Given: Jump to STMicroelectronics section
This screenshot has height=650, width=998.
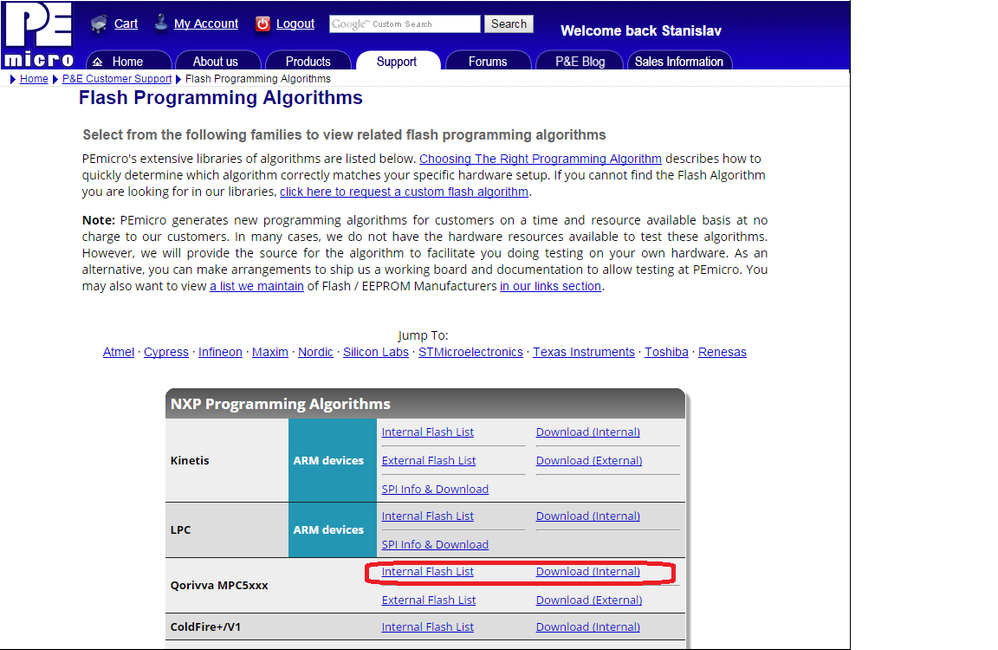Looking at the screenshot, I should 470,351.
